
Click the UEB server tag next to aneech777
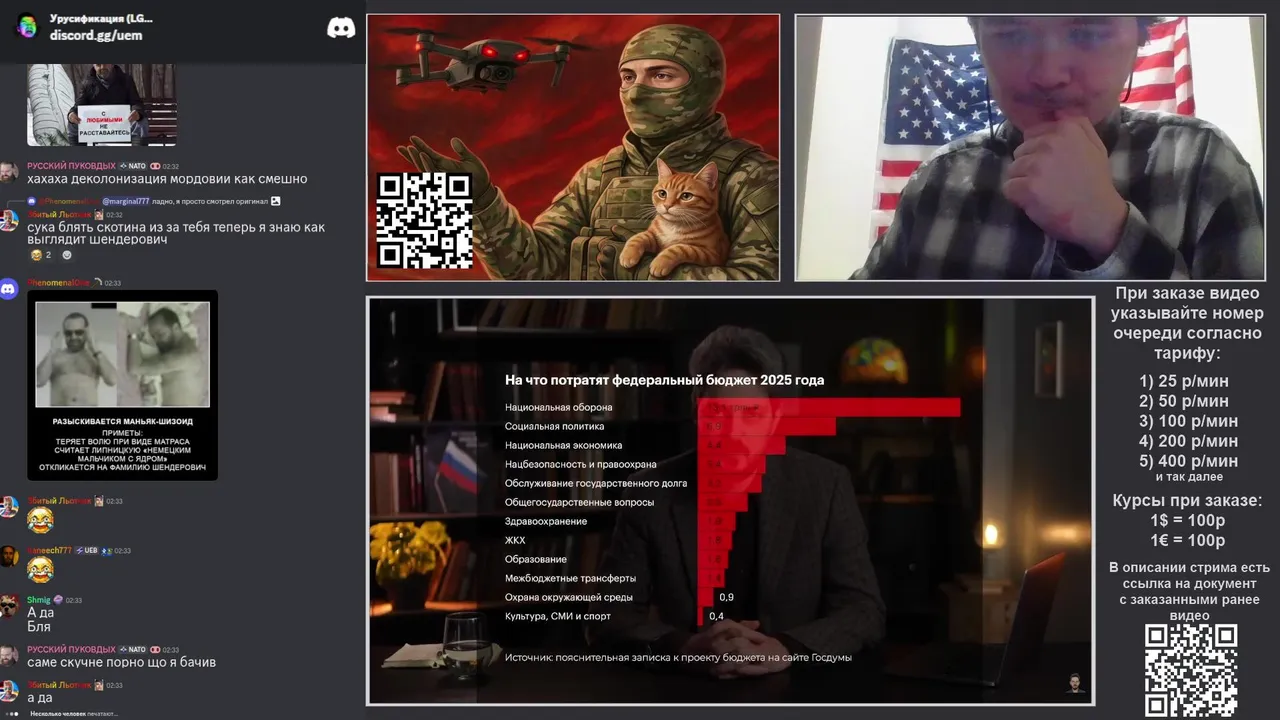click(x=86, y=550)
